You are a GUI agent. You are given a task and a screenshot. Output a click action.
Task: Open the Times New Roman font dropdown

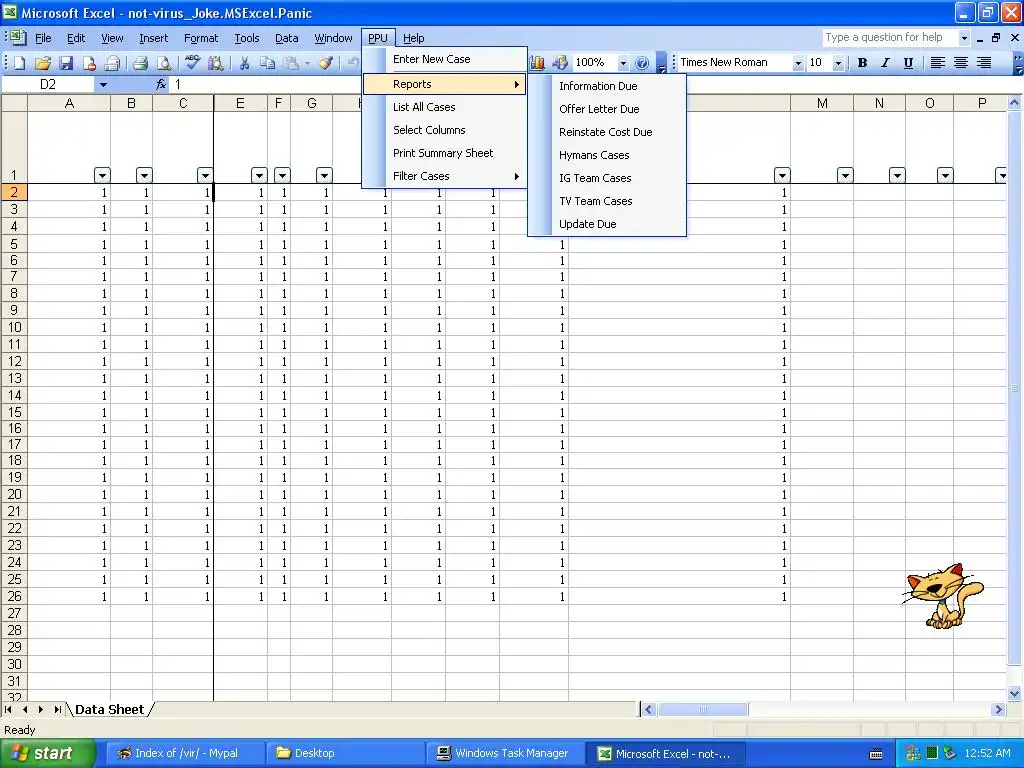click(797, 63)
